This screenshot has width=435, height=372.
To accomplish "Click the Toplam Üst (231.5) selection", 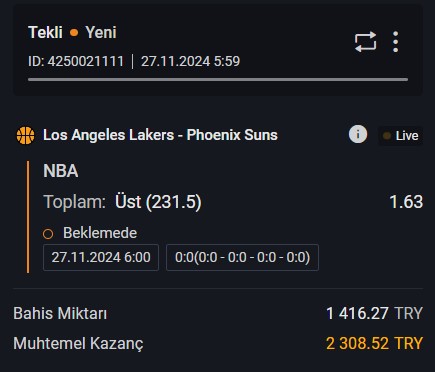I will coord(122,202).
